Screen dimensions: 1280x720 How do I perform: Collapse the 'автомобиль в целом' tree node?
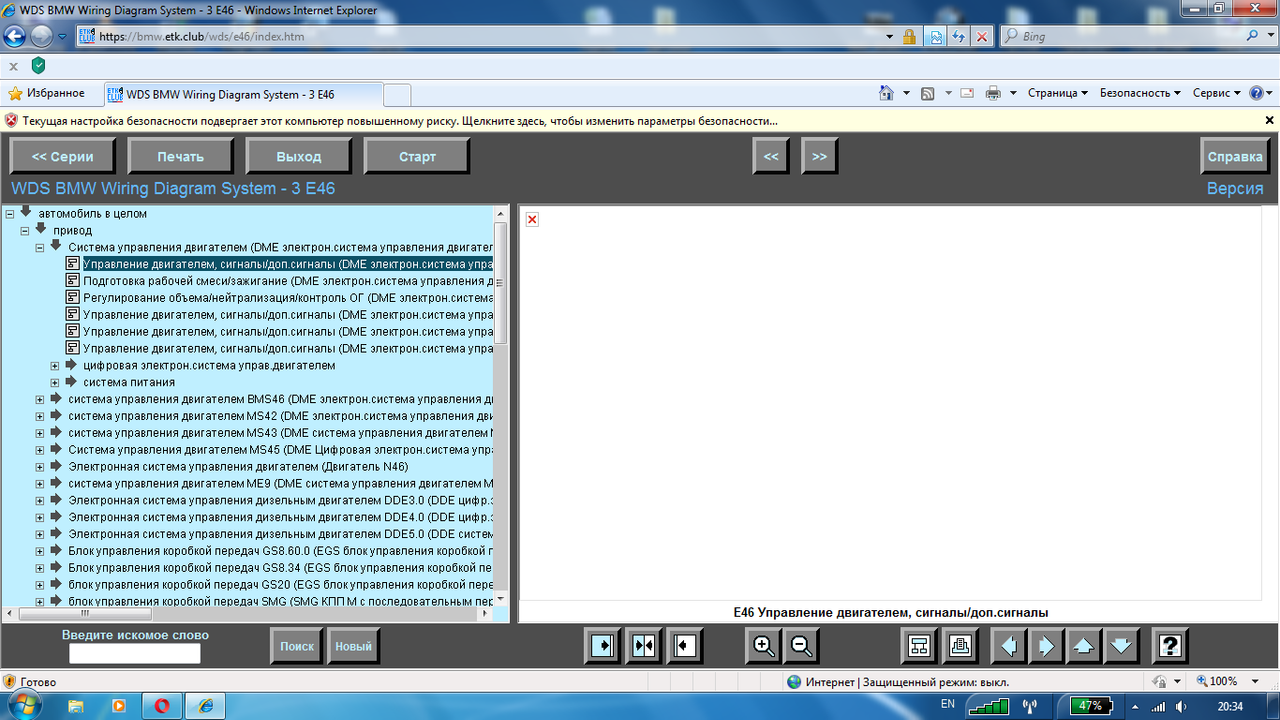coord(10,214)
